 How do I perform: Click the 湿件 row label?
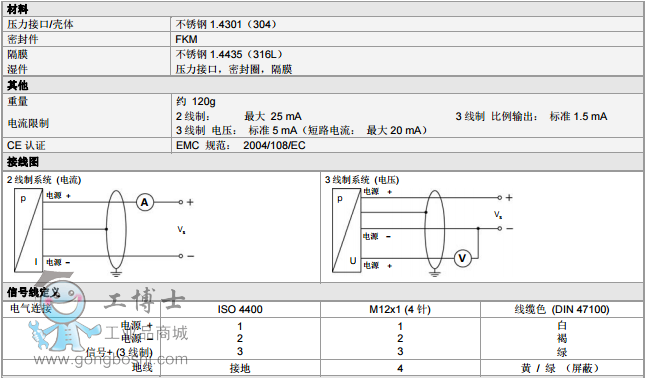coord(17,69)
